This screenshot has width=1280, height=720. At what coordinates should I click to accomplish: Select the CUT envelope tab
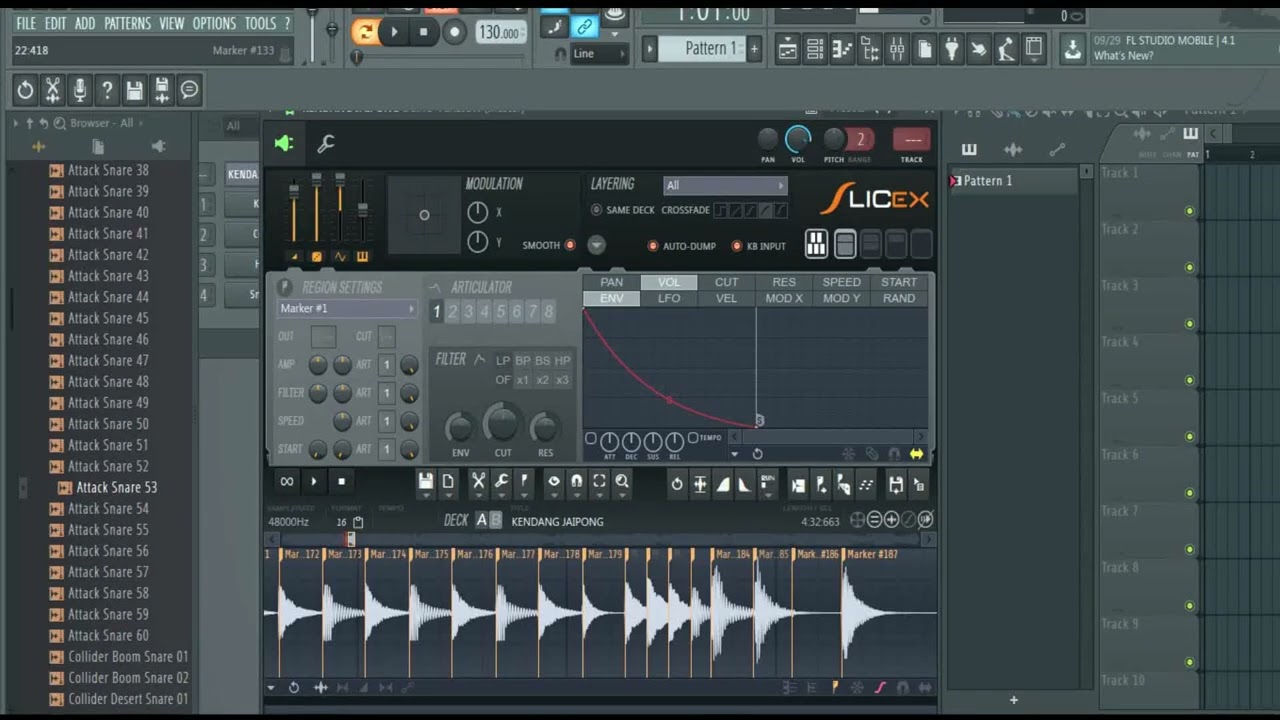727,282
